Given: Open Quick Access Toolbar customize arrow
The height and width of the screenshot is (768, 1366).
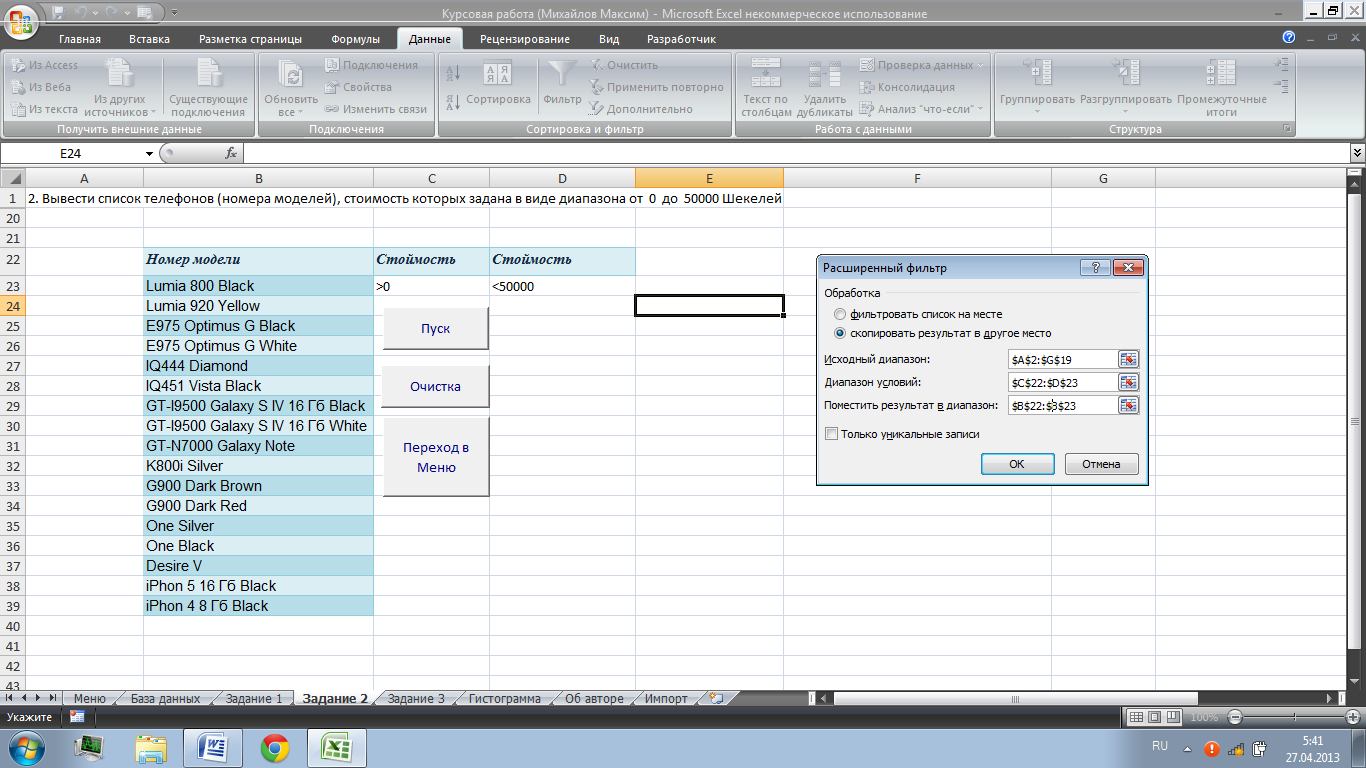Looking at the screenshot, I should (x=175, y=14).
